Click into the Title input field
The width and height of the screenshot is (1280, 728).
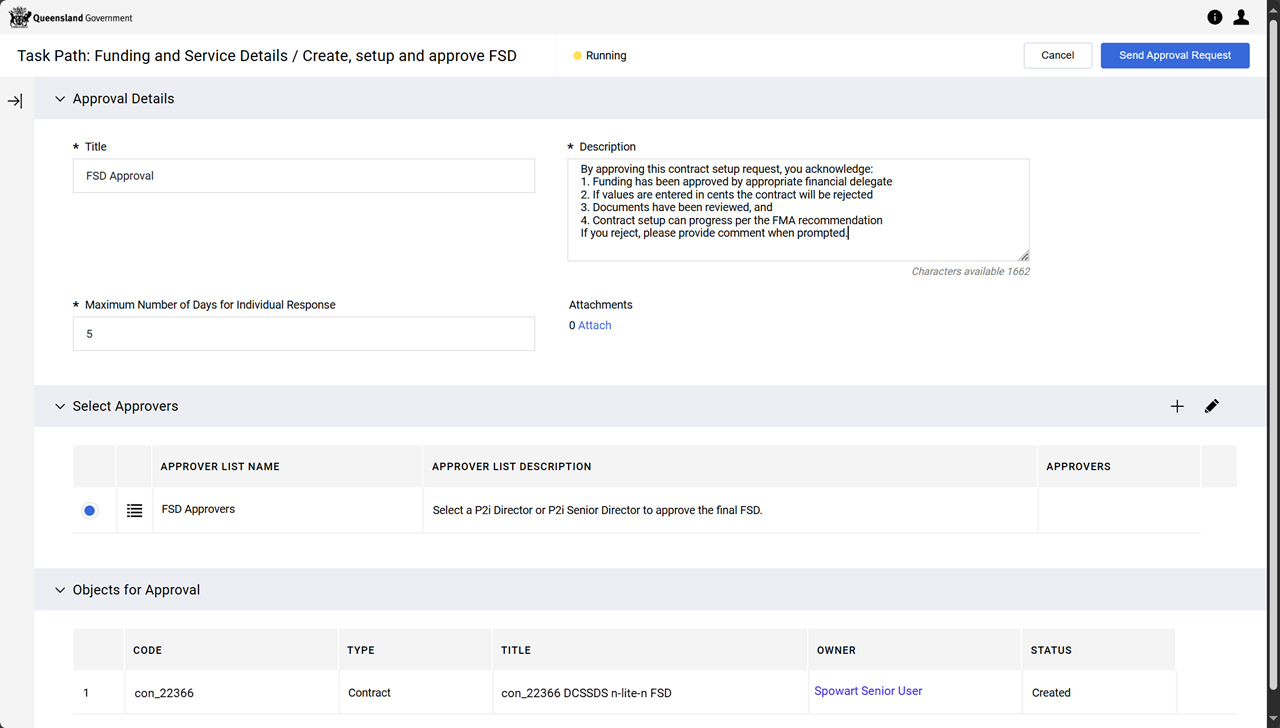tap(303, 176)
